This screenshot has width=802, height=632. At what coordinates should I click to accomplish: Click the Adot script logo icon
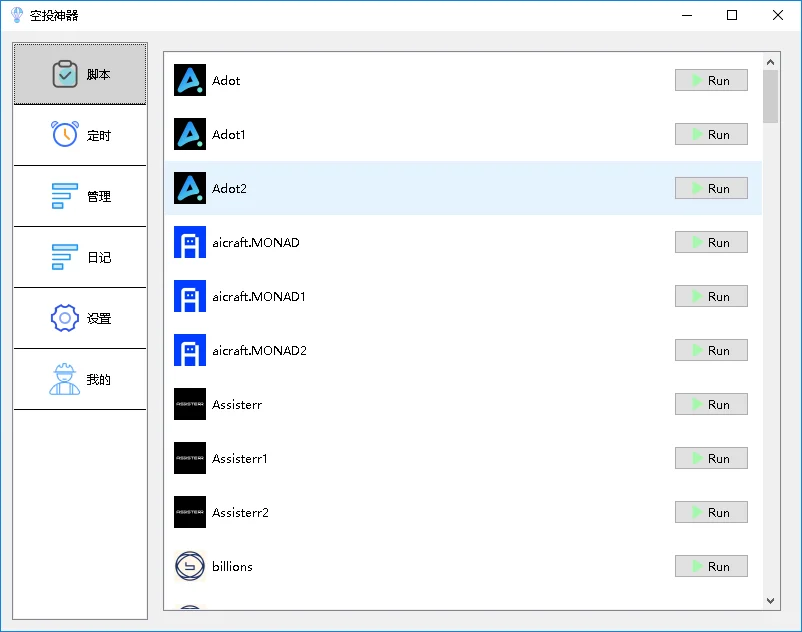(190, 80)
